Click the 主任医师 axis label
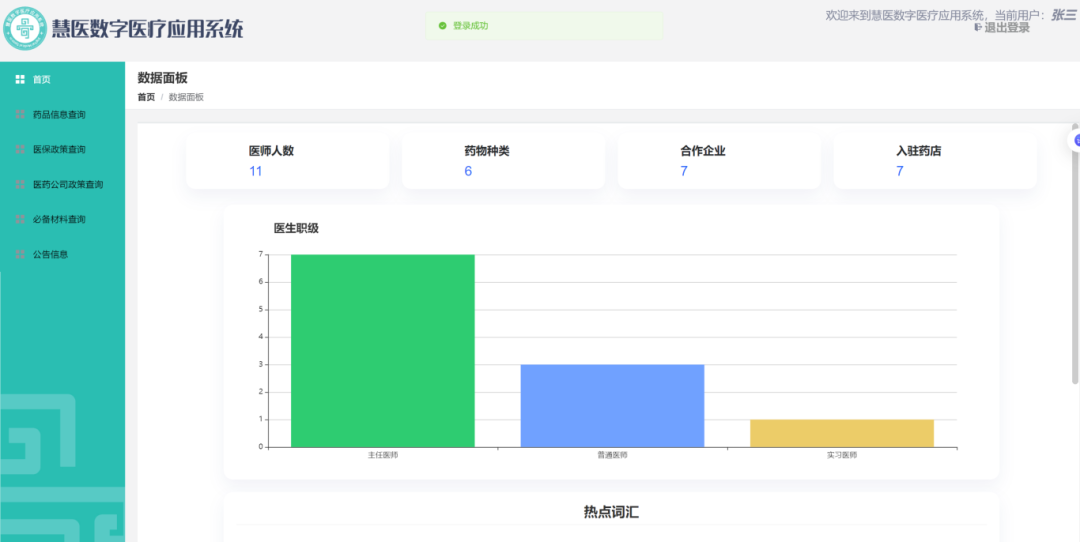The image size is (1080, 542). pos(383,456)
